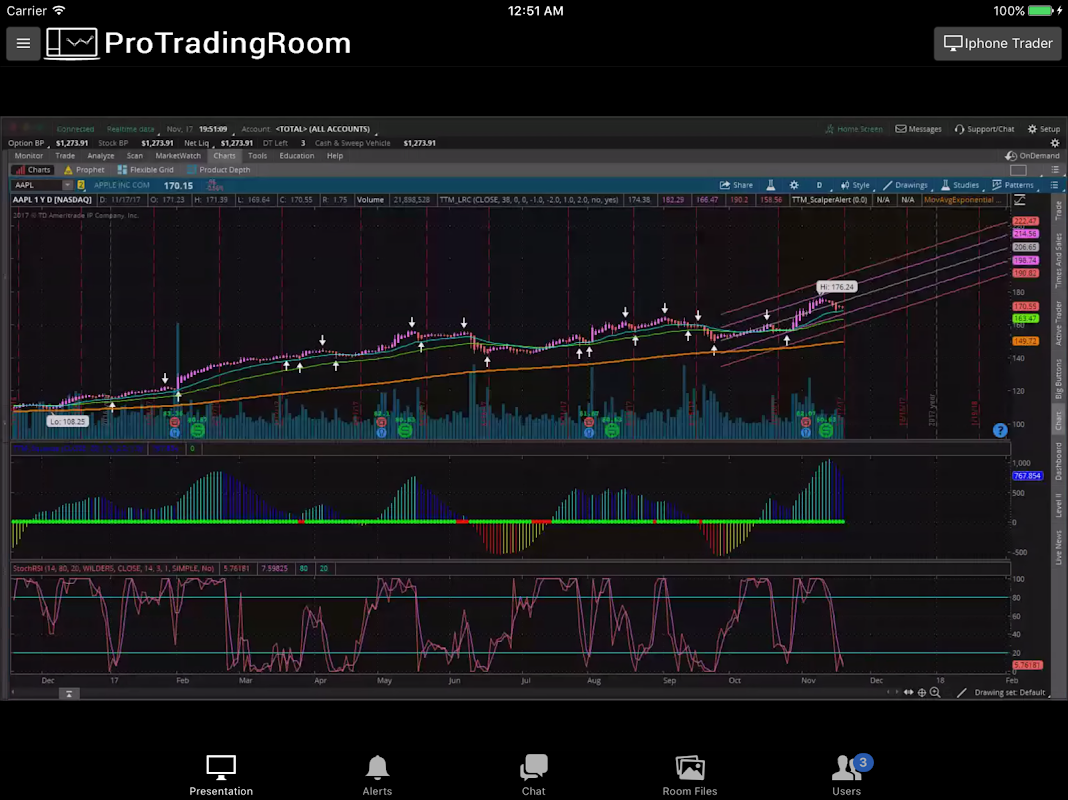1068x800 pixels.
Task: Open the Scan menu tab
Action: (x=135, y=156)
